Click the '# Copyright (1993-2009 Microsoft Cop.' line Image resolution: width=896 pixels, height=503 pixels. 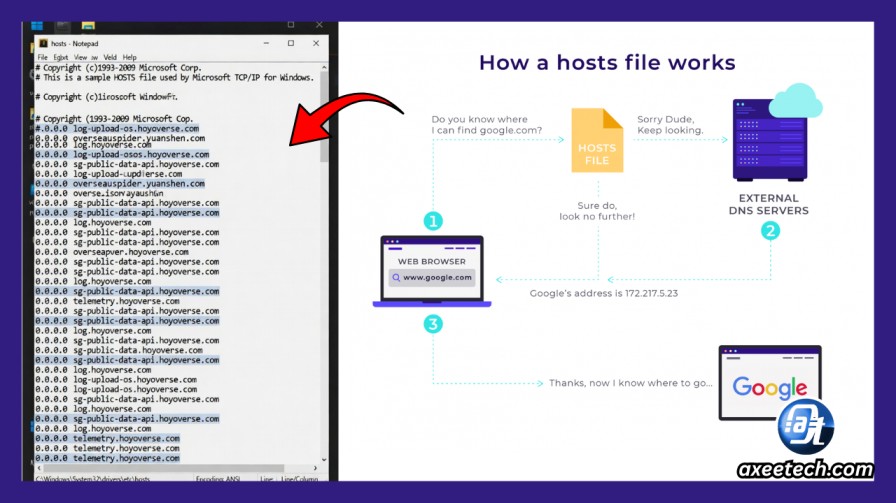(114, 118)
